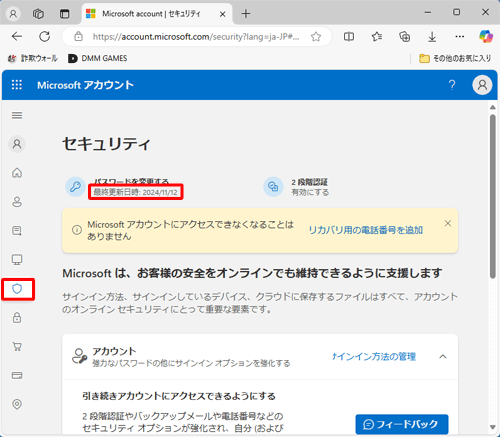Click リカバリ用の電話番号を追加 link

pyautogui.click(x=366, y=230)
